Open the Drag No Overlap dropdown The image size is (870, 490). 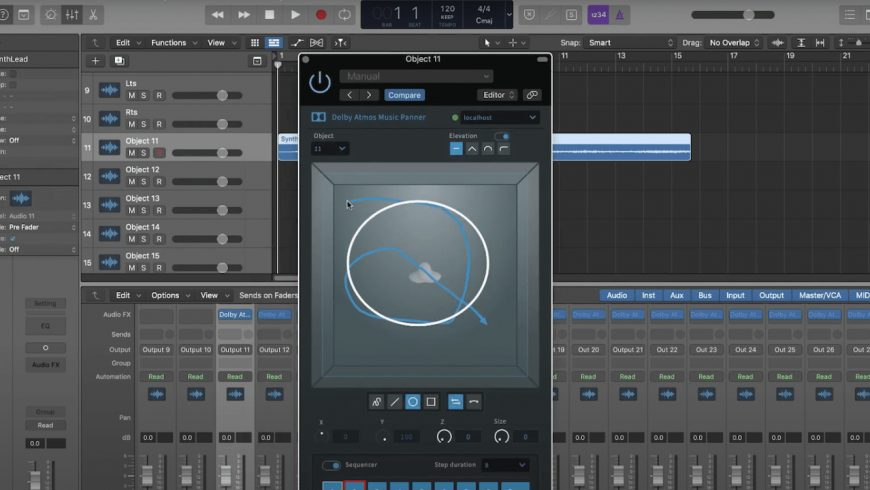(734, 43)
